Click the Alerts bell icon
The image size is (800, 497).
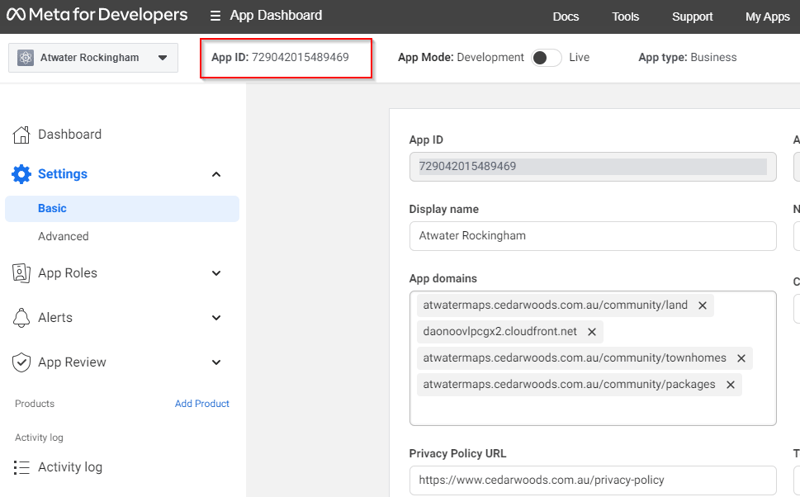click(x=21, y=317)
